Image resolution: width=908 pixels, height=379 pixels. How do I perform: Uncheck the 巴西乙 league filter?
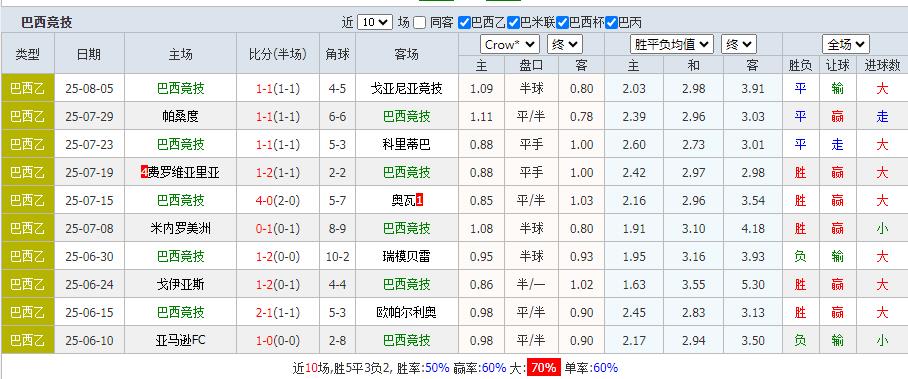tap(464, 23)
